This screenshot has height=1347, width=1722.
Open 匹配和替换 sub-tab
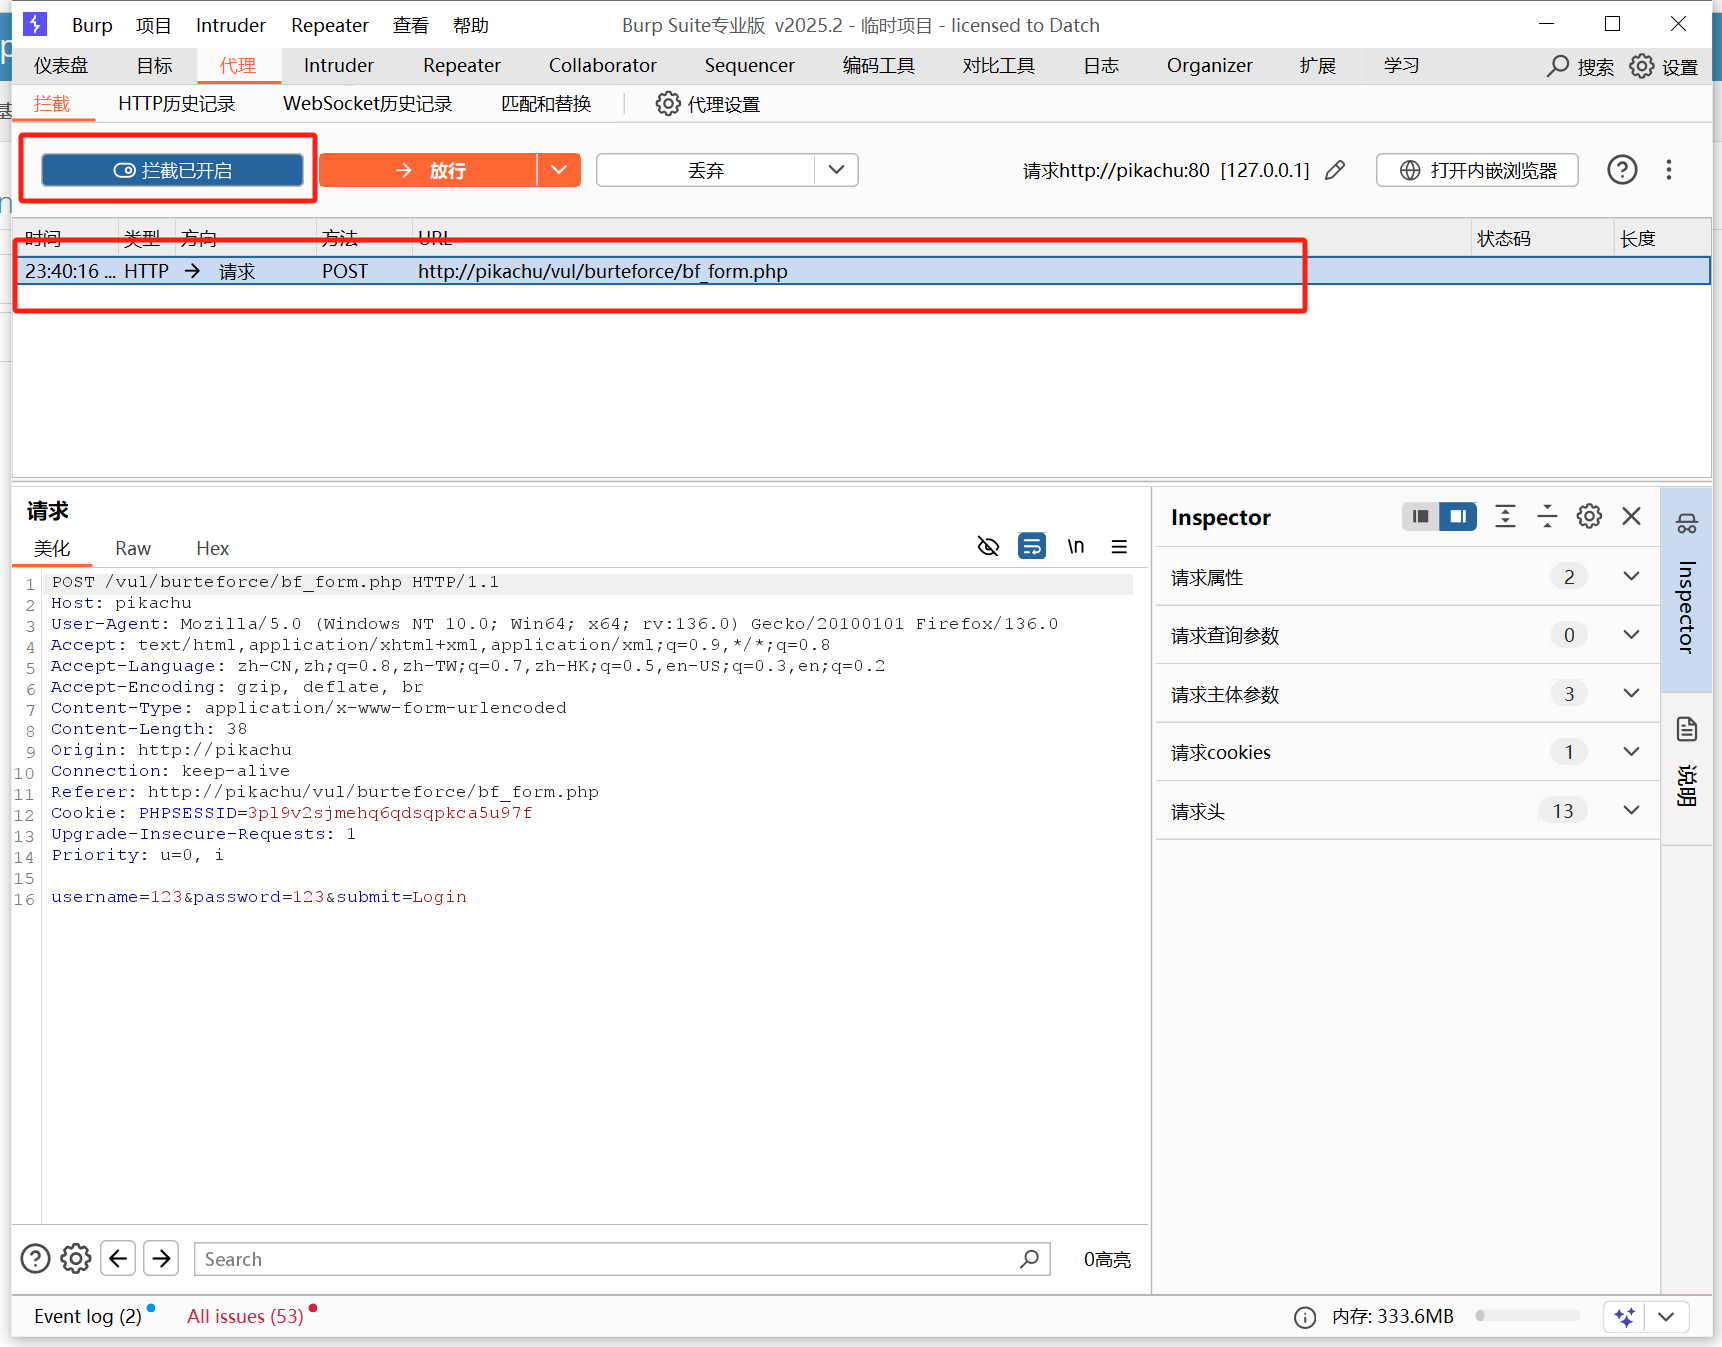point(546,104)
